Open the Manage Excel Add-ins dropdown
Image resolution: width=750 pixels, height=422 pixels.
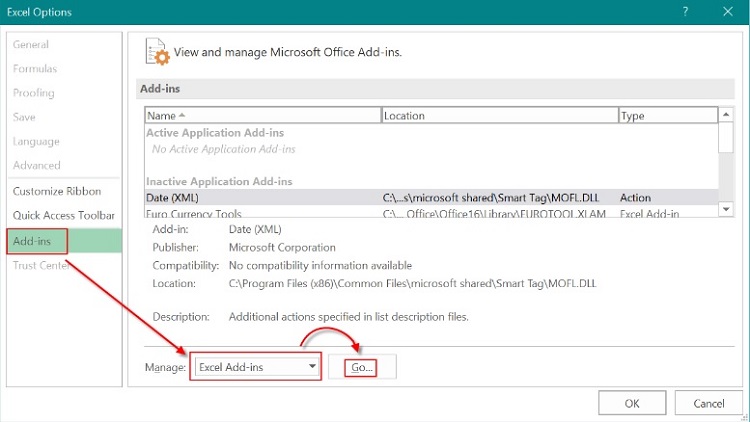[x=257, y=367]
